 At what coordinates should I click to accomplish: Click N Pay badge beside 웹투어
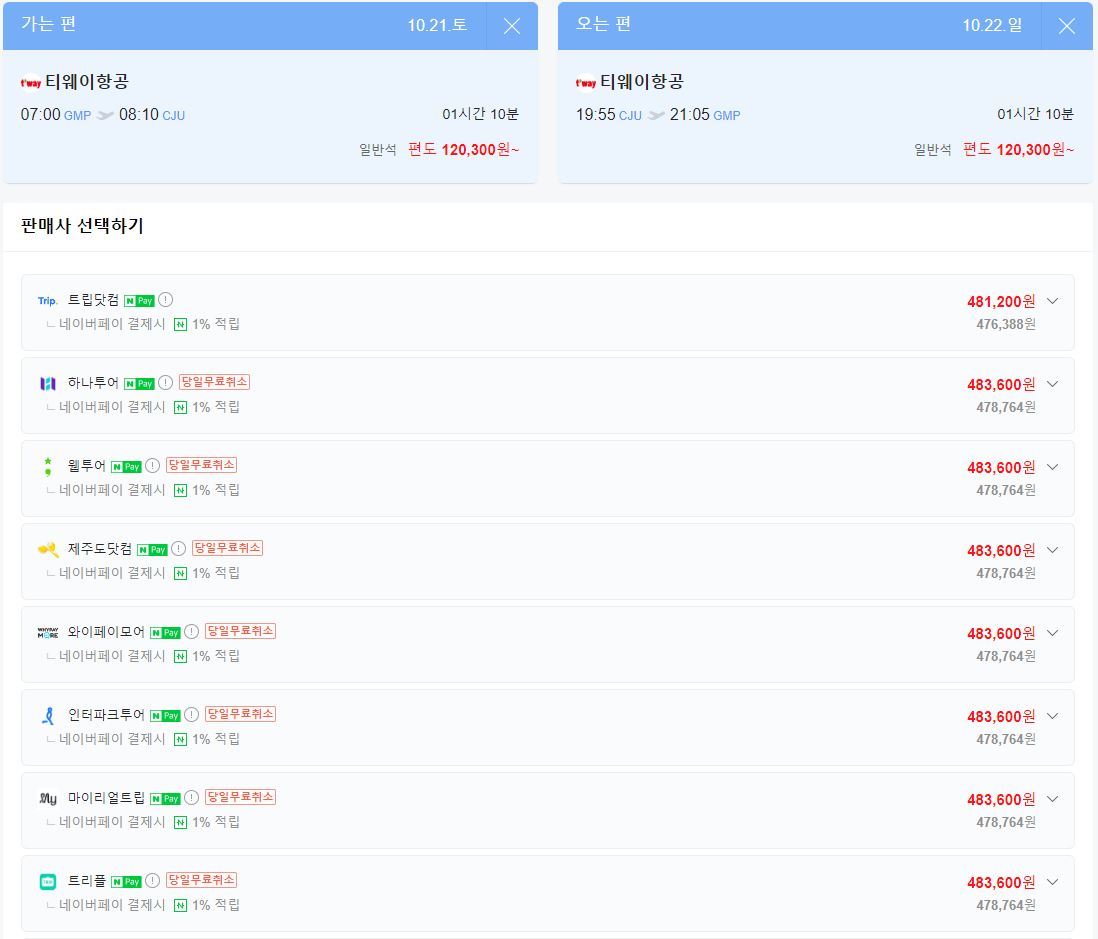click(x=126, y=467)
